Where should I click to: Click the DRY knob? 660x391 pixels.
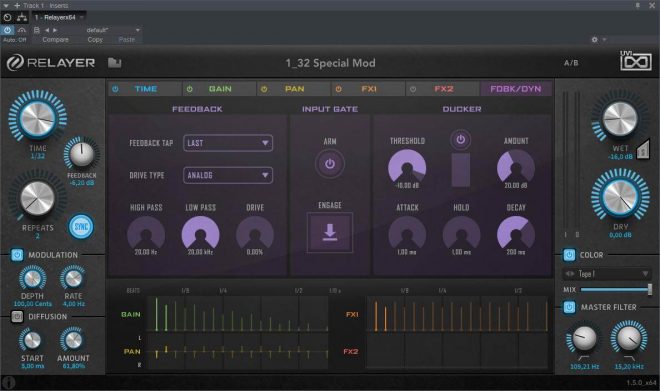tap(620, 197)
